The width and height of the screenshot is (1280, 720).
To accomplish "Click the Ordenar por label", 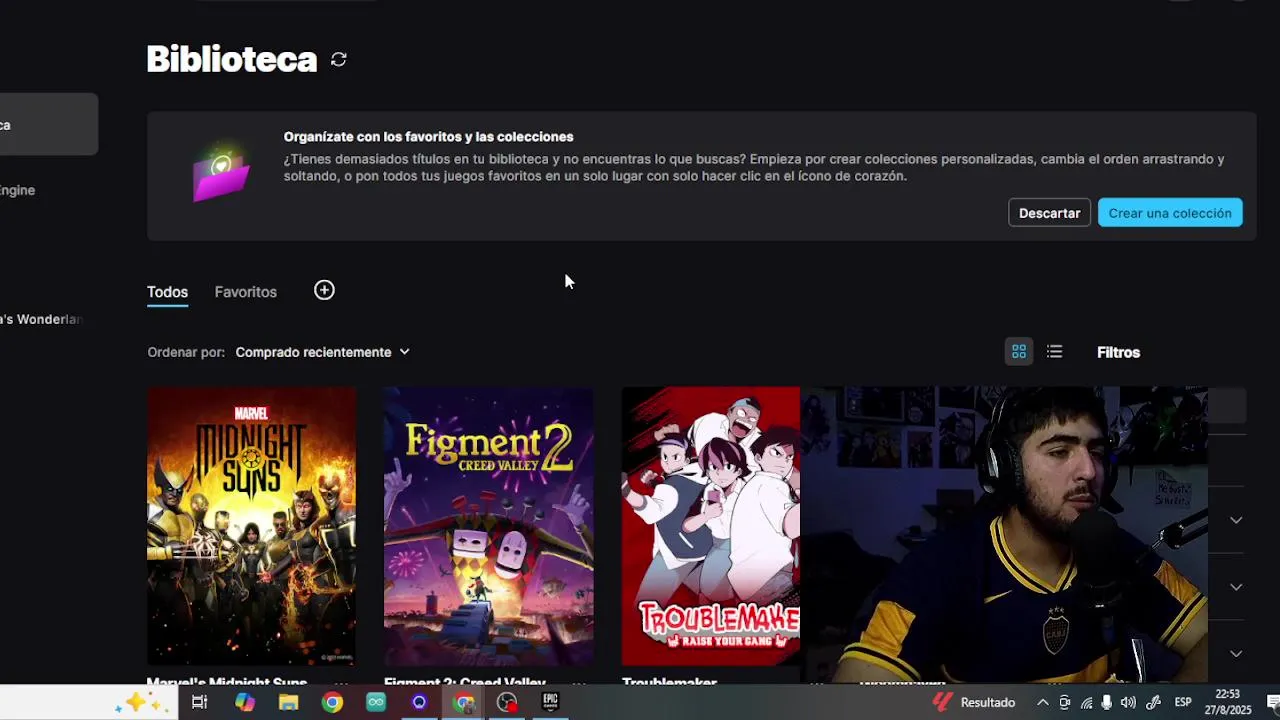I will [x=186, y=352].
